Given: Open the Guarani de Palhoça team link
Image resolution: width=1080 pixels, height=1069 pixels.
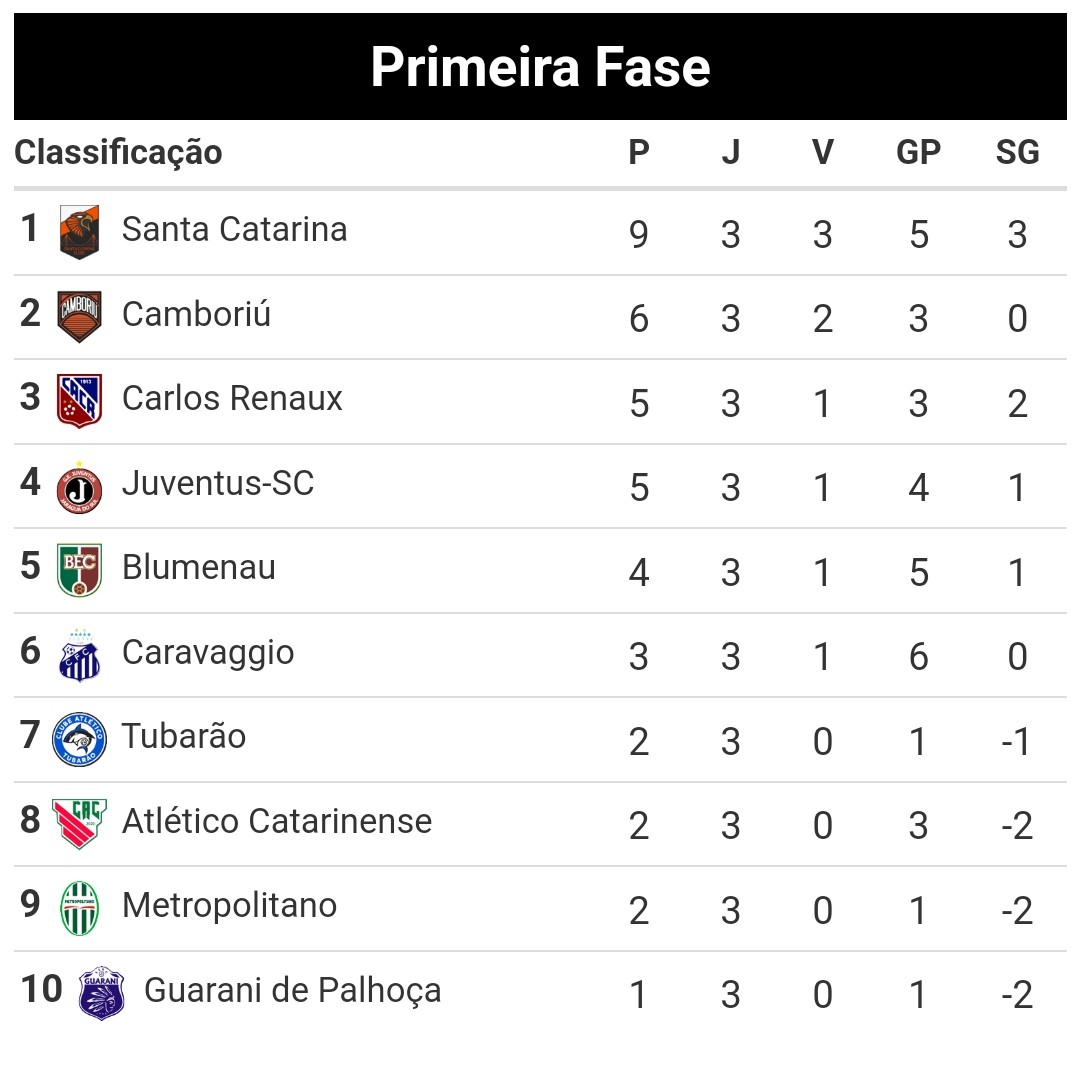Looking at the screenshot, I should coord(292,990).
